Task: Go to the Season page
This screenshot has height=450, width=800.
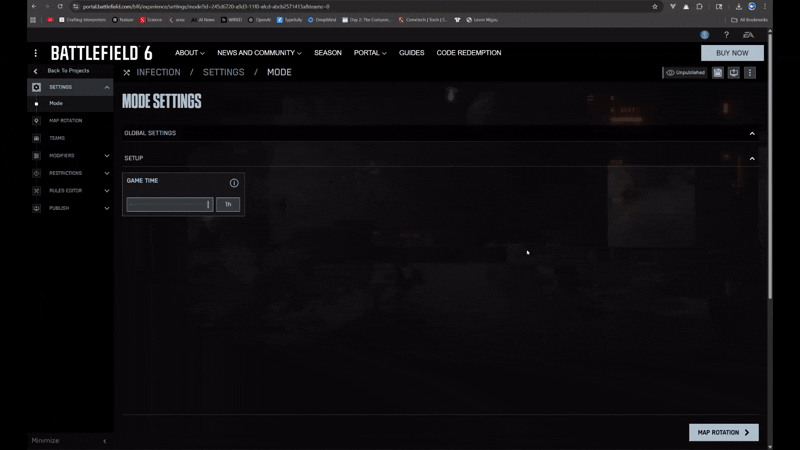Action: 328,53
